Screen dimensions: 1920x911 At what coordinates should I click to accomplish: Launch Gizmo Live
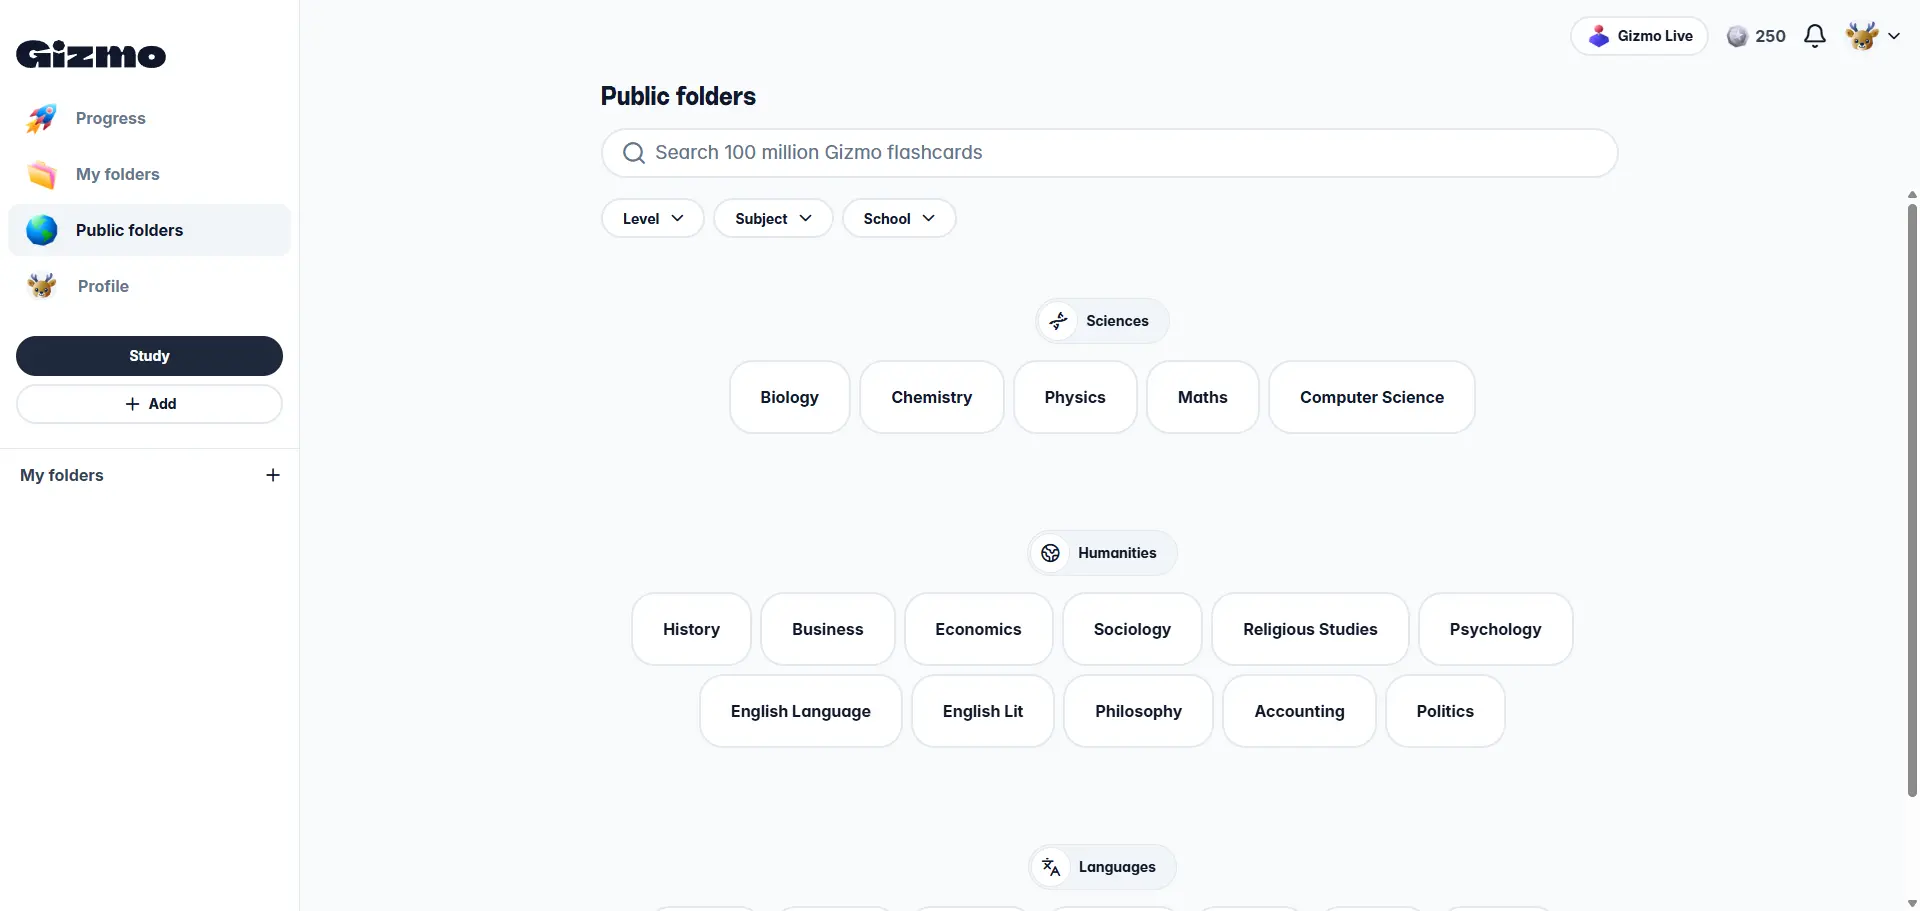point(1640,36)
